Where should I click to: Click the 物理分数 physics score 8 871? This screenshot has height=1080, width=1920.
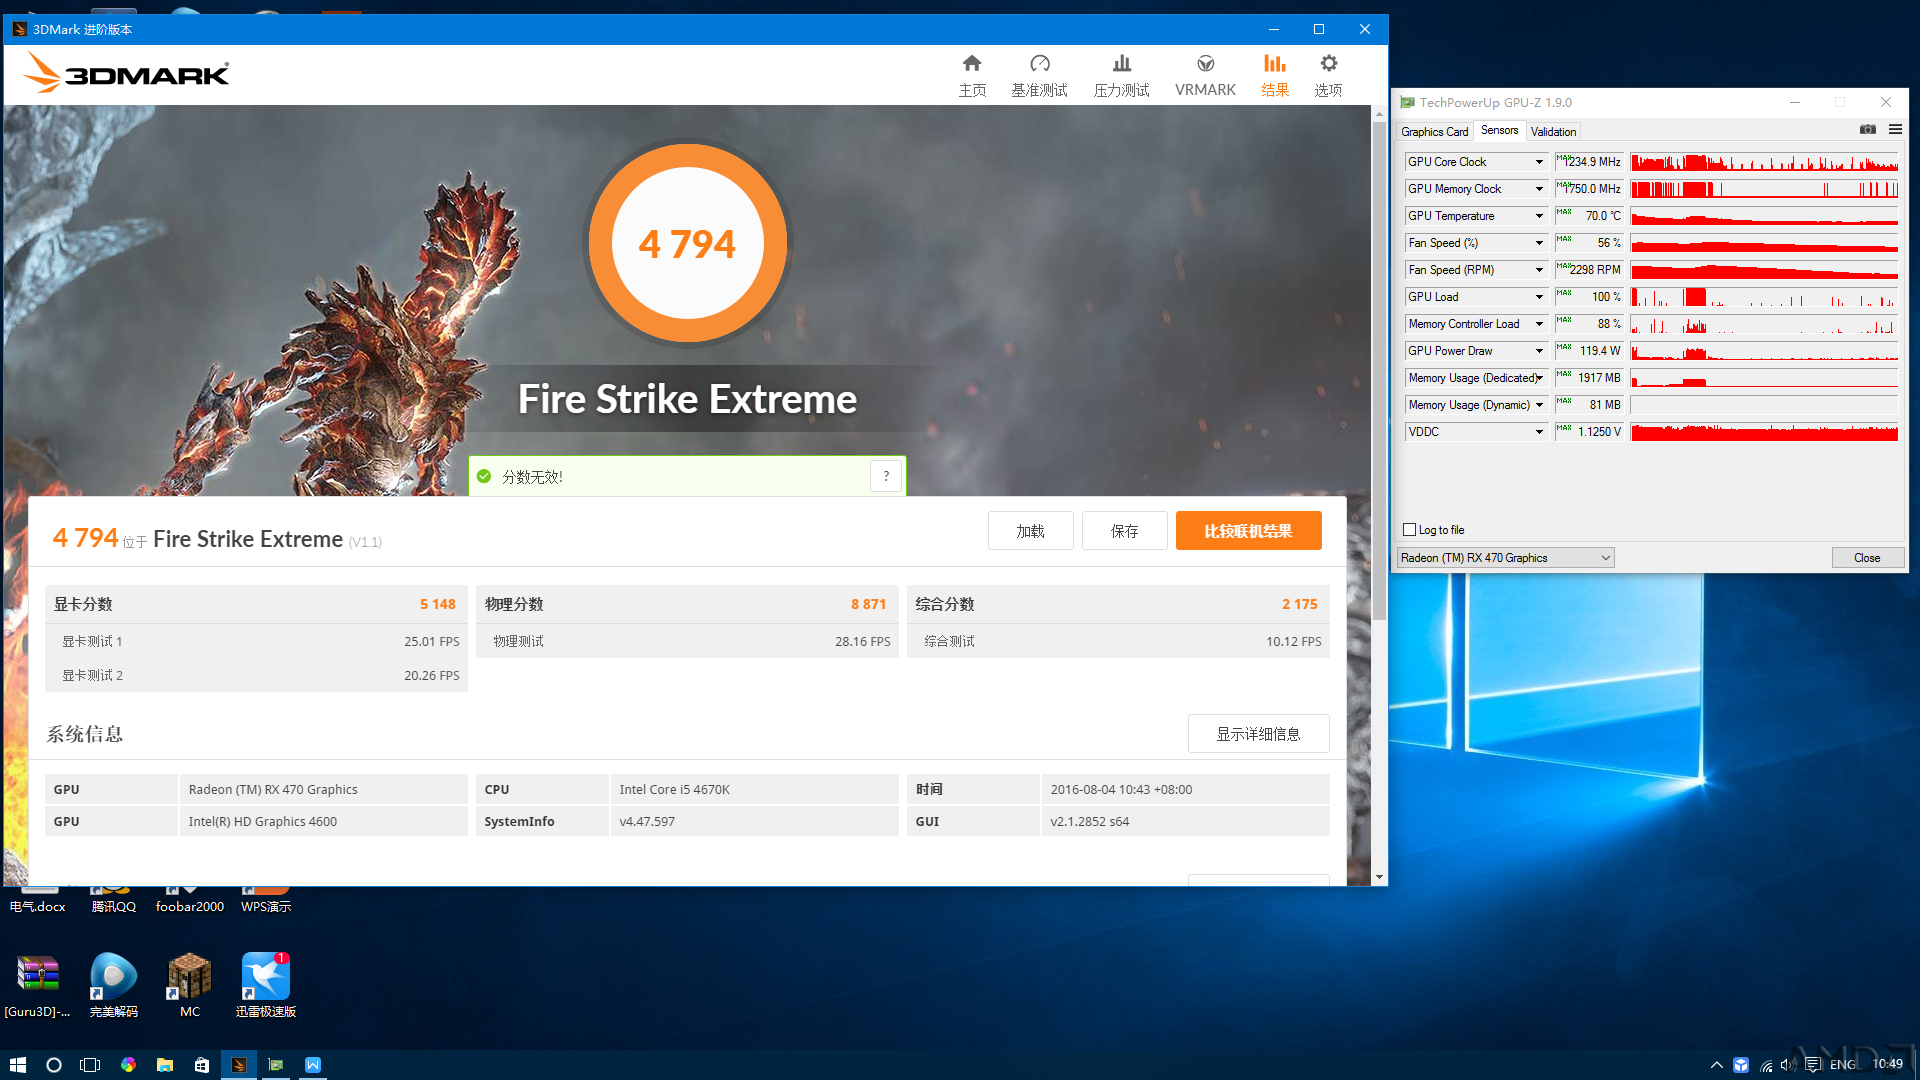tap(868, 604)
